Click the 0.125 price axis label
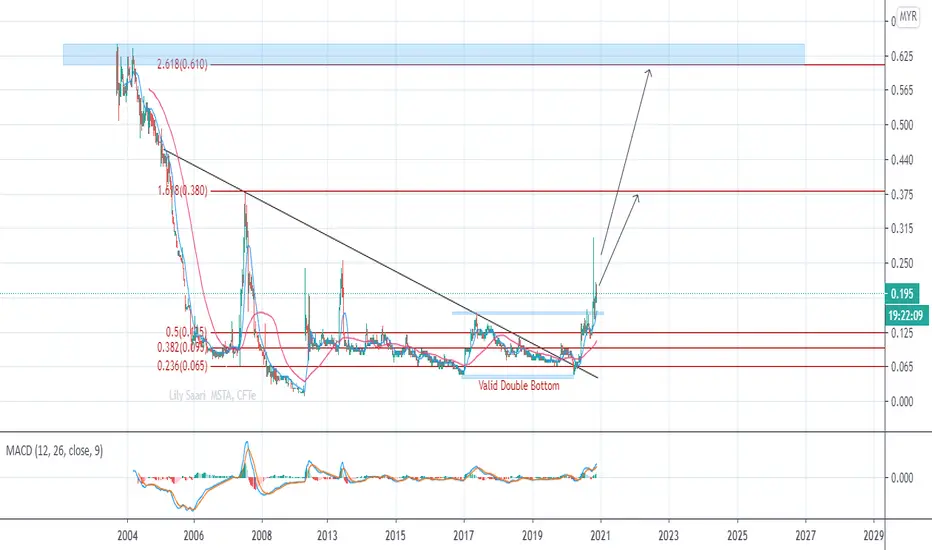Screen dimensions: 932x550 coord(902,333)
